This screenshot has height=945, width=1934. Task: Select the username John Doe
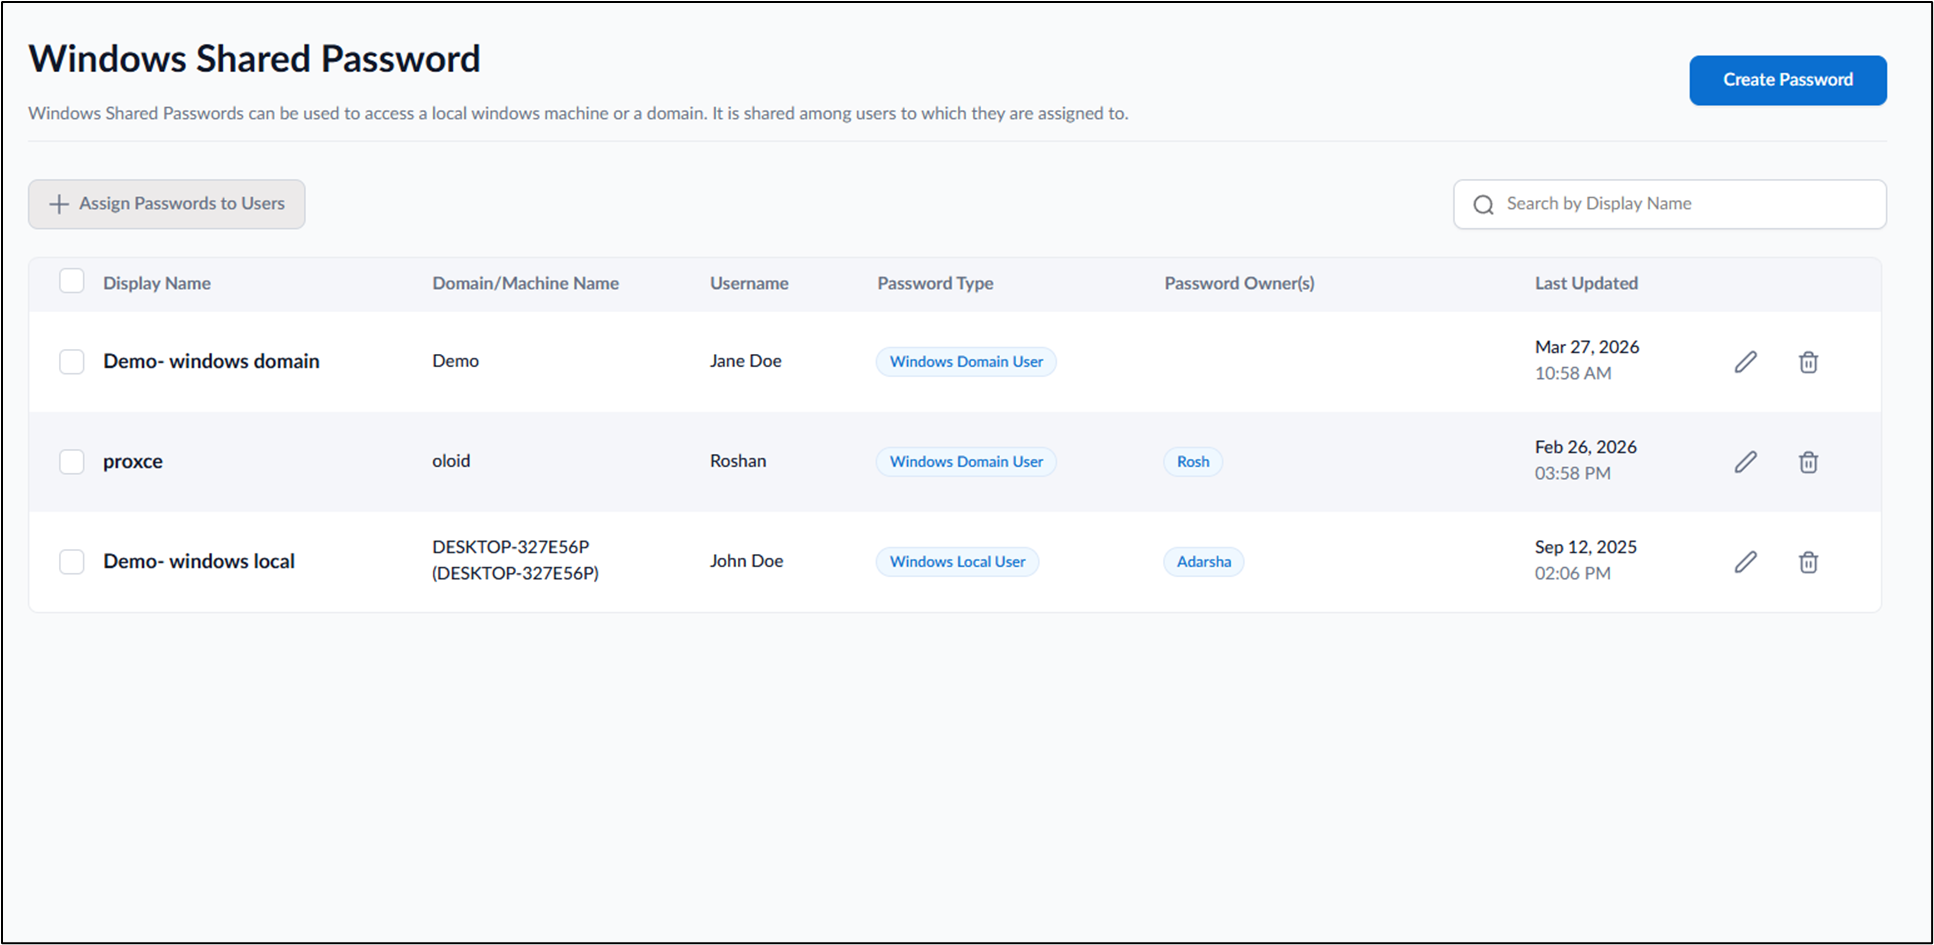pyautogui.click(x=746, y=561)
